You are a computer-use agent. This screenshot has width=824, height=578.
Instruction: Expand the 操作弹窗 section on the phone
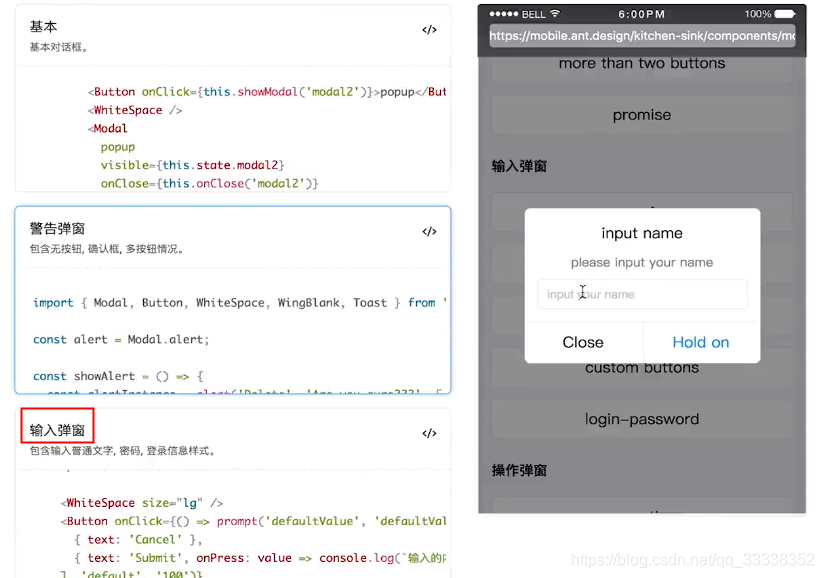[518, 470]
